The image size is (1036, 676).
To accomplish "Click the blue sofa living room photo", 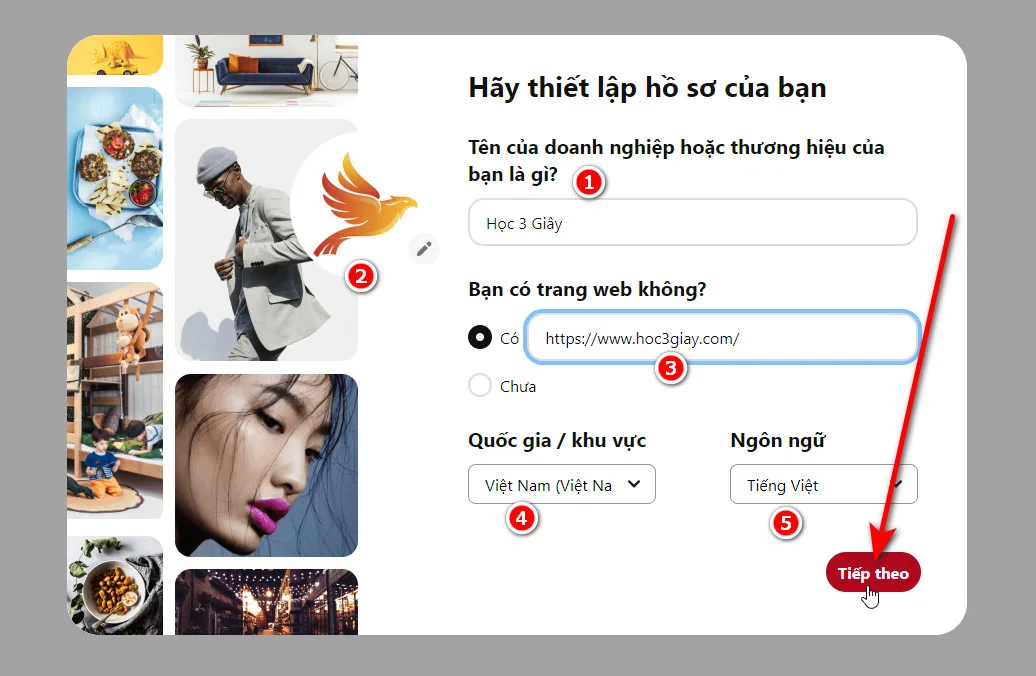I will [266, 71].
